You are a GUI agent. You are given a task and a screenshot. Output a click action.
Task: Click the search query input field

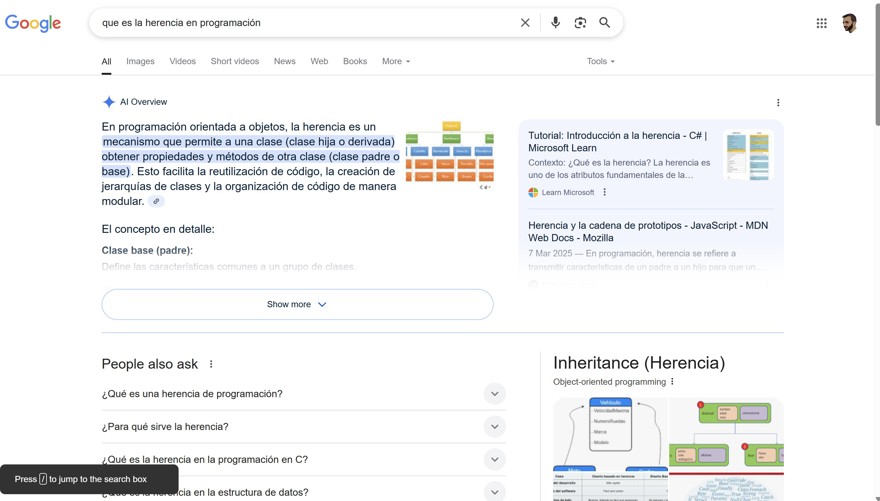point(300,23)
